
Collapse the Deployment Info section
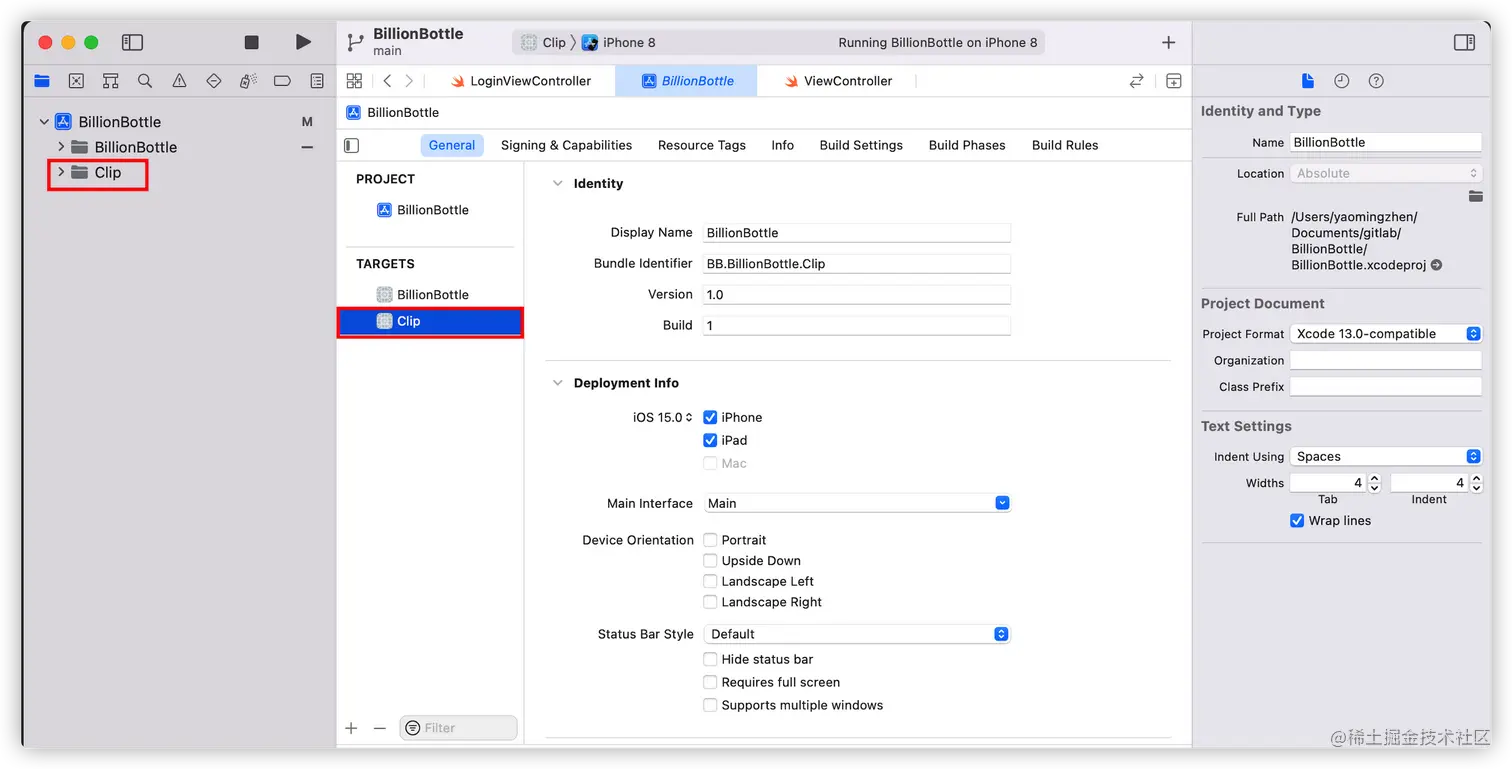pyautogui.click(x=558, y=383)
